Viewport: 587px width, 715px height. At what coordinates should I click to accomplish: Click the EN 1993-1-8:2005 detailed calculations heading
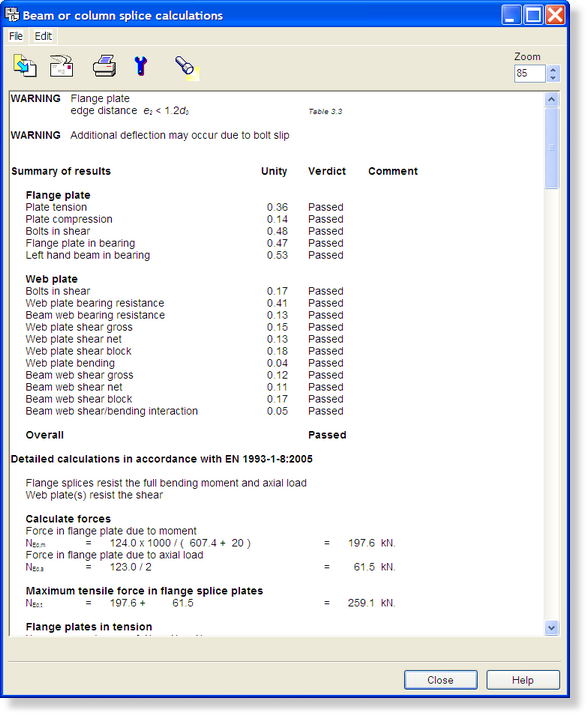click(162, 459)
